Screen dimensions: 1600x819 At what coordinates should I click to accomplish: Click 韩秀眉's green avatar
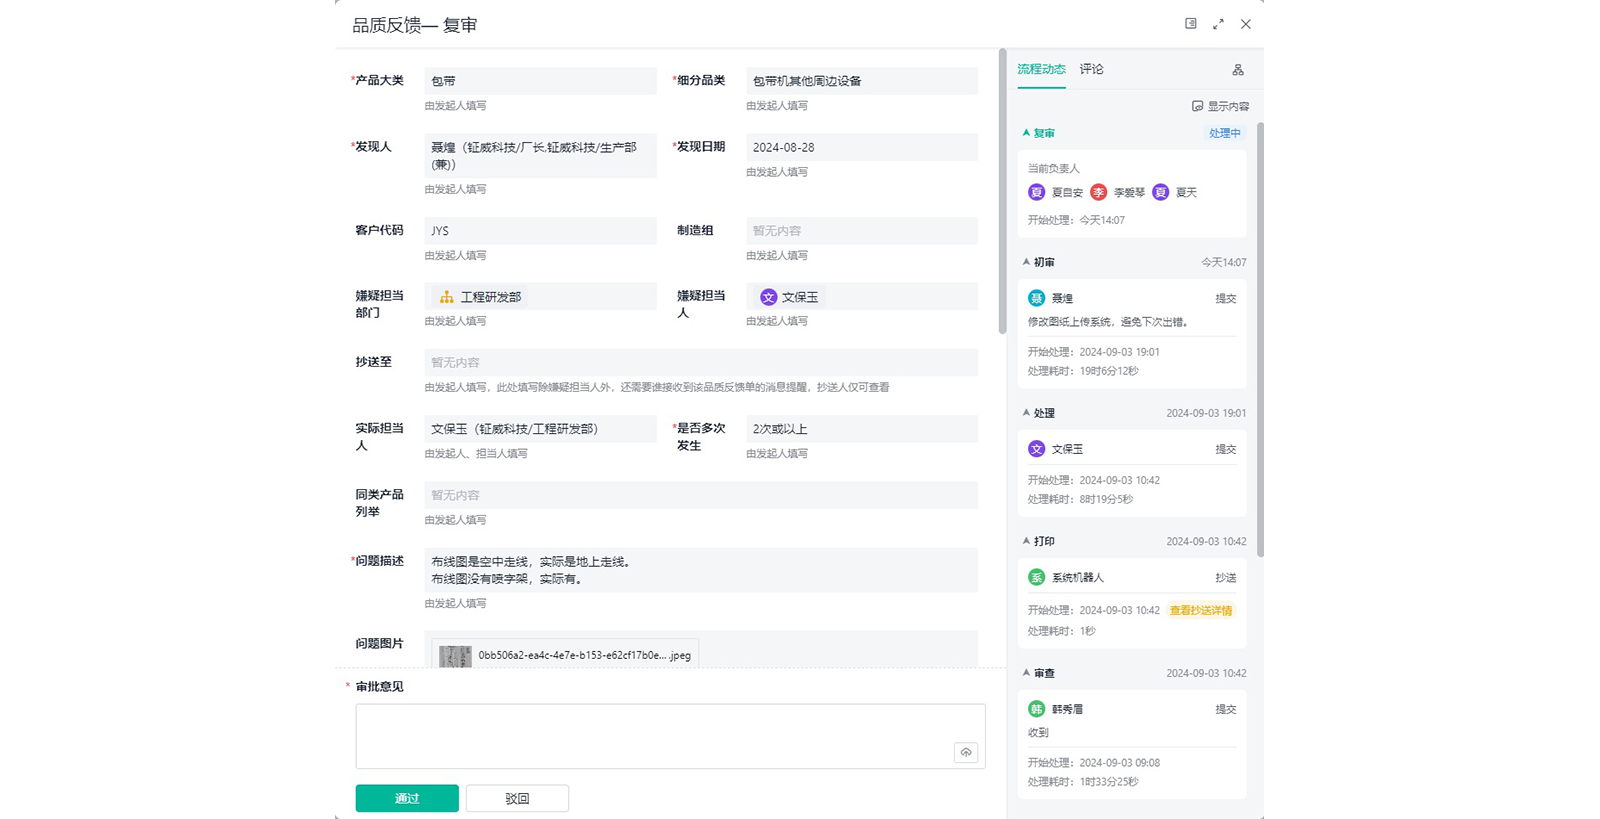tap(1036, 709)
